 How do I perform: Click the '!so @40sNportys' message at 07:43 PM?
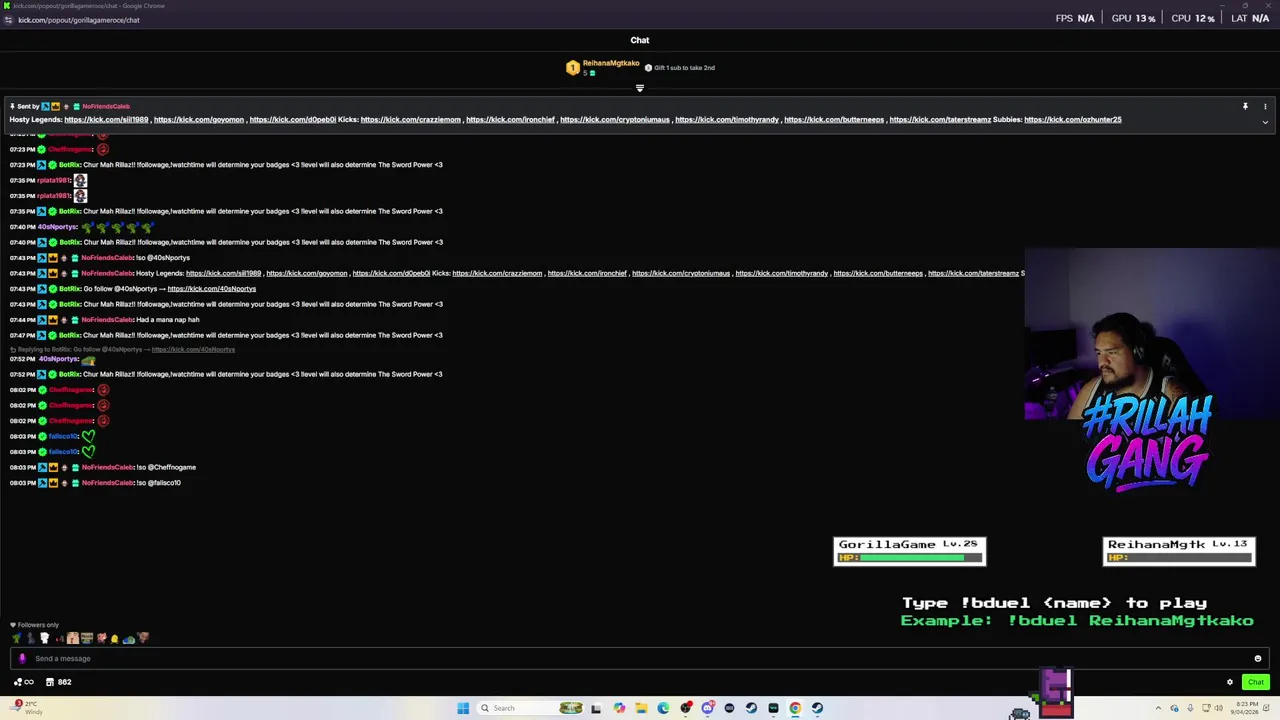coord(163,258)
